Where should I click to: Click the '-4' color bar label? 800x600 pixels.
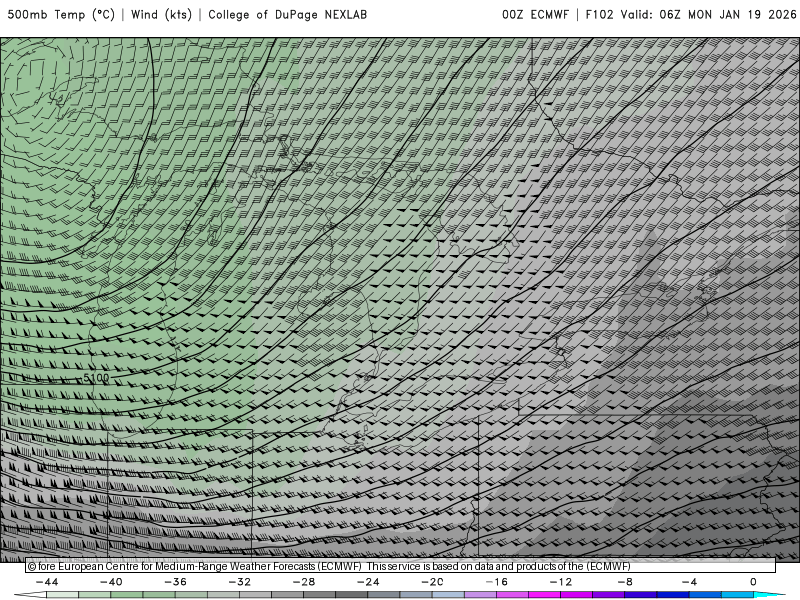pyautogui.click(x=689, y=582)
